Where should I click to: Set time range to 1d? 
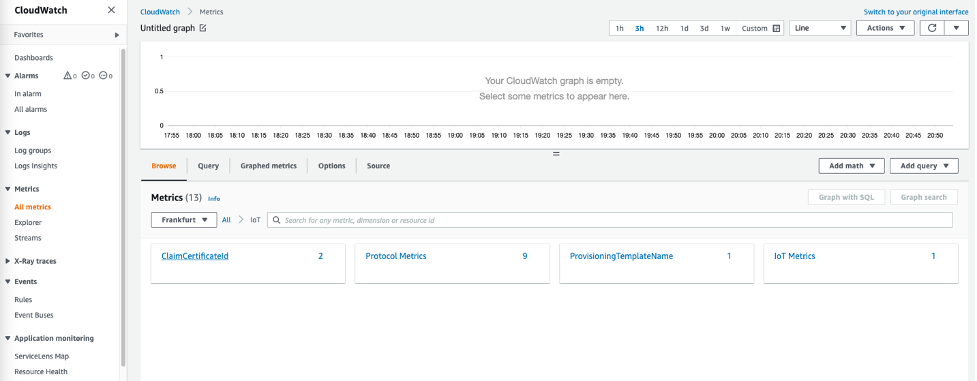click(684, 29)
